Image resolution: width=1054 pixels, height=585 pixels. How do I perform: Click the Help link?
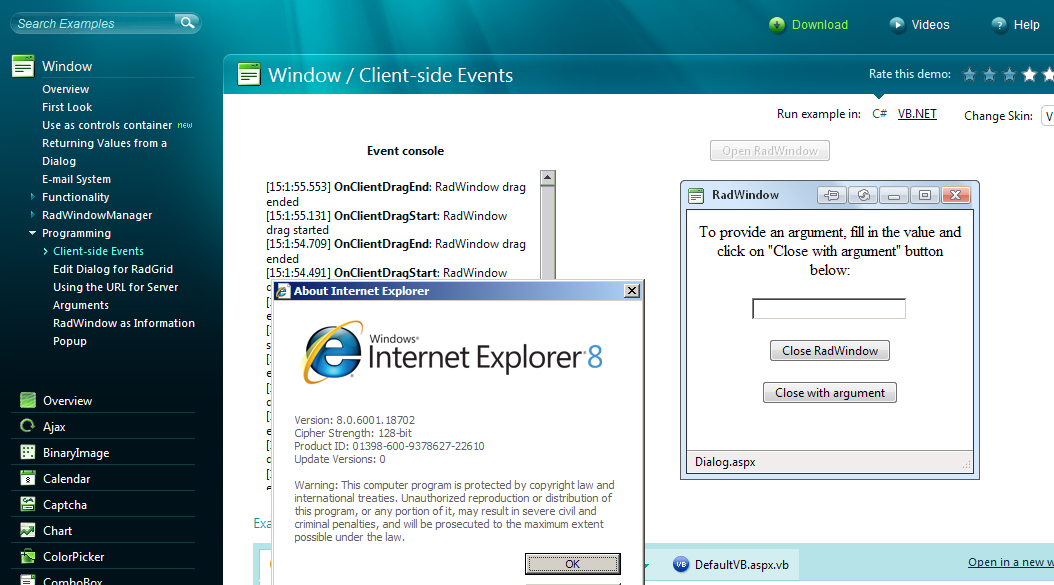tap(1026, 25)
